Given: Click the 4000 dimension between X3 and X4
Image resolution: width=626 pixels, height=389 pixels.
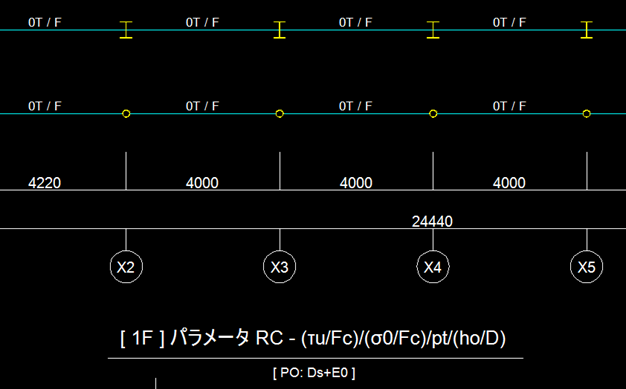Looking at the screenshot, I should [x=356, y=183].
